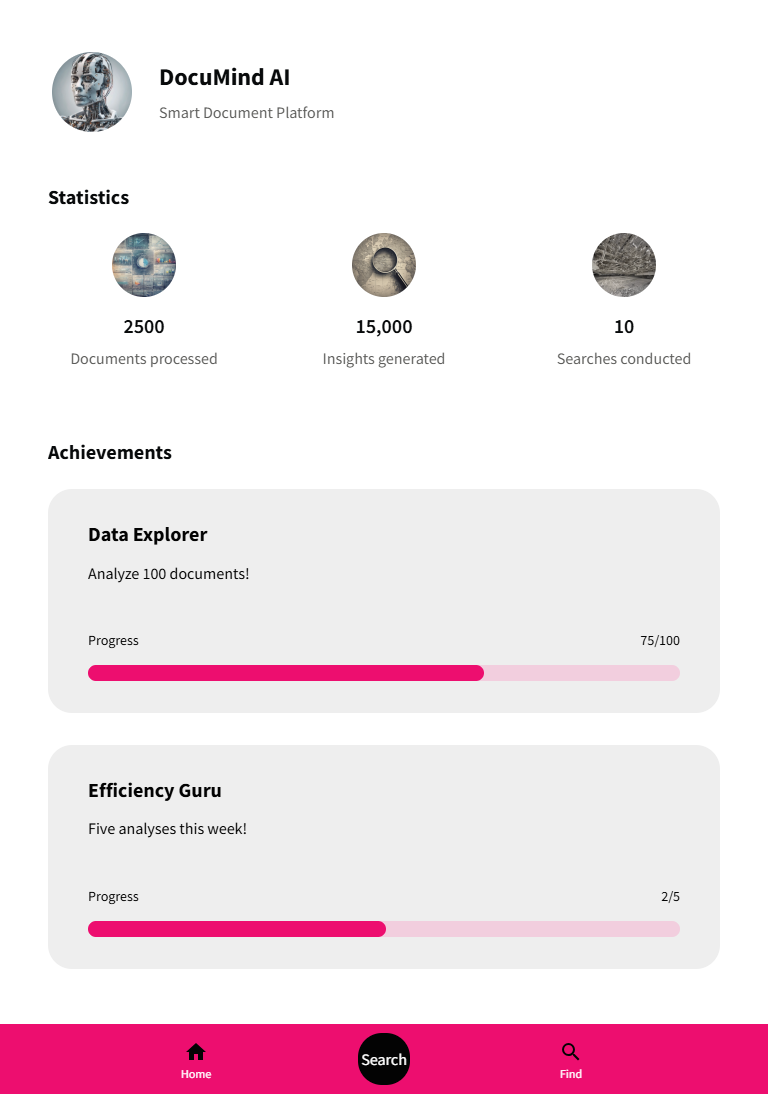Open the Data Explorer achievement card

(384, 601)
